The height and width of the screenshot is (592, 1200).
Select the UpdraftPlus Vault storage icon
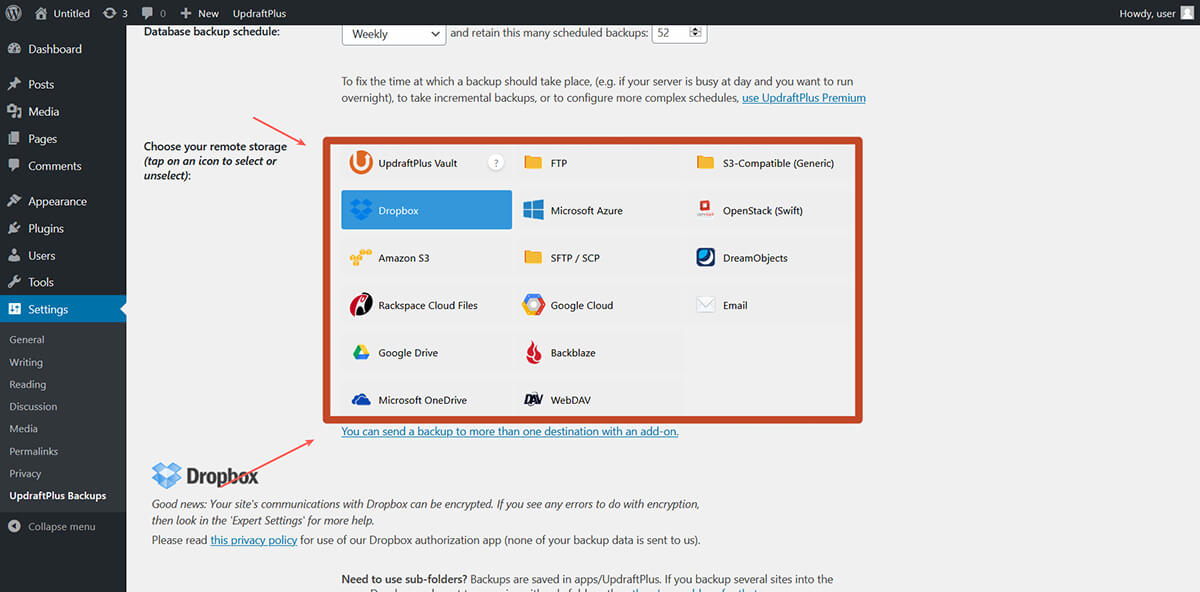pos(360,163)
